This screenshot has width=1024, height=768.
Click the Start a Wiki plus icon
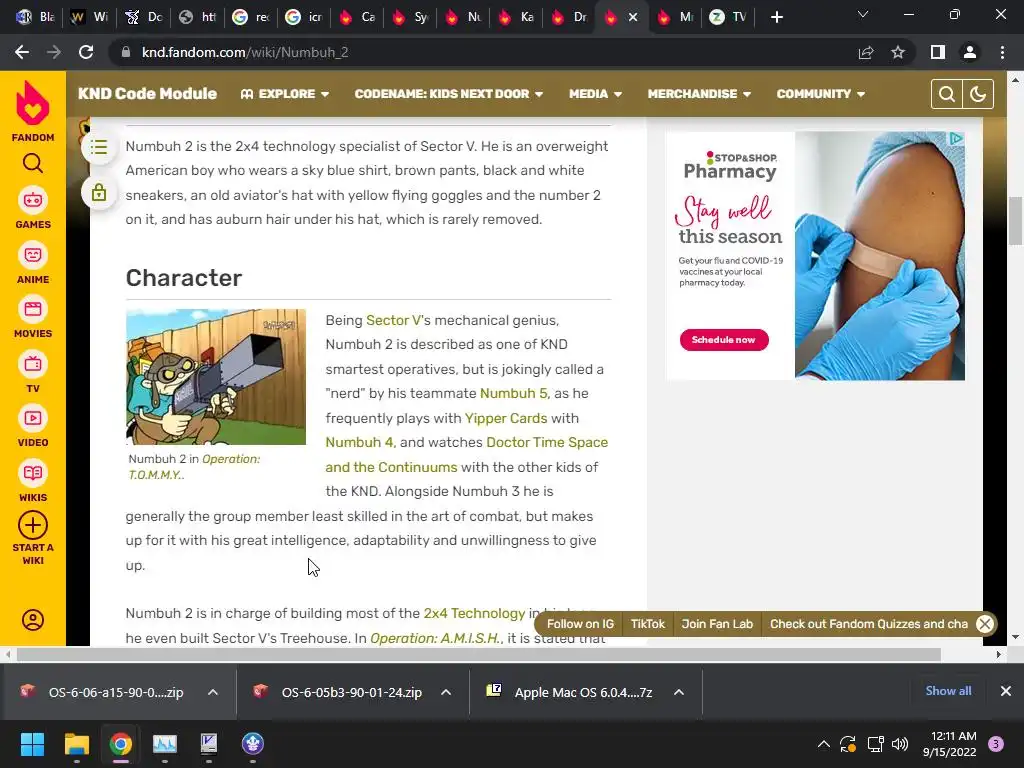[33, 525]
